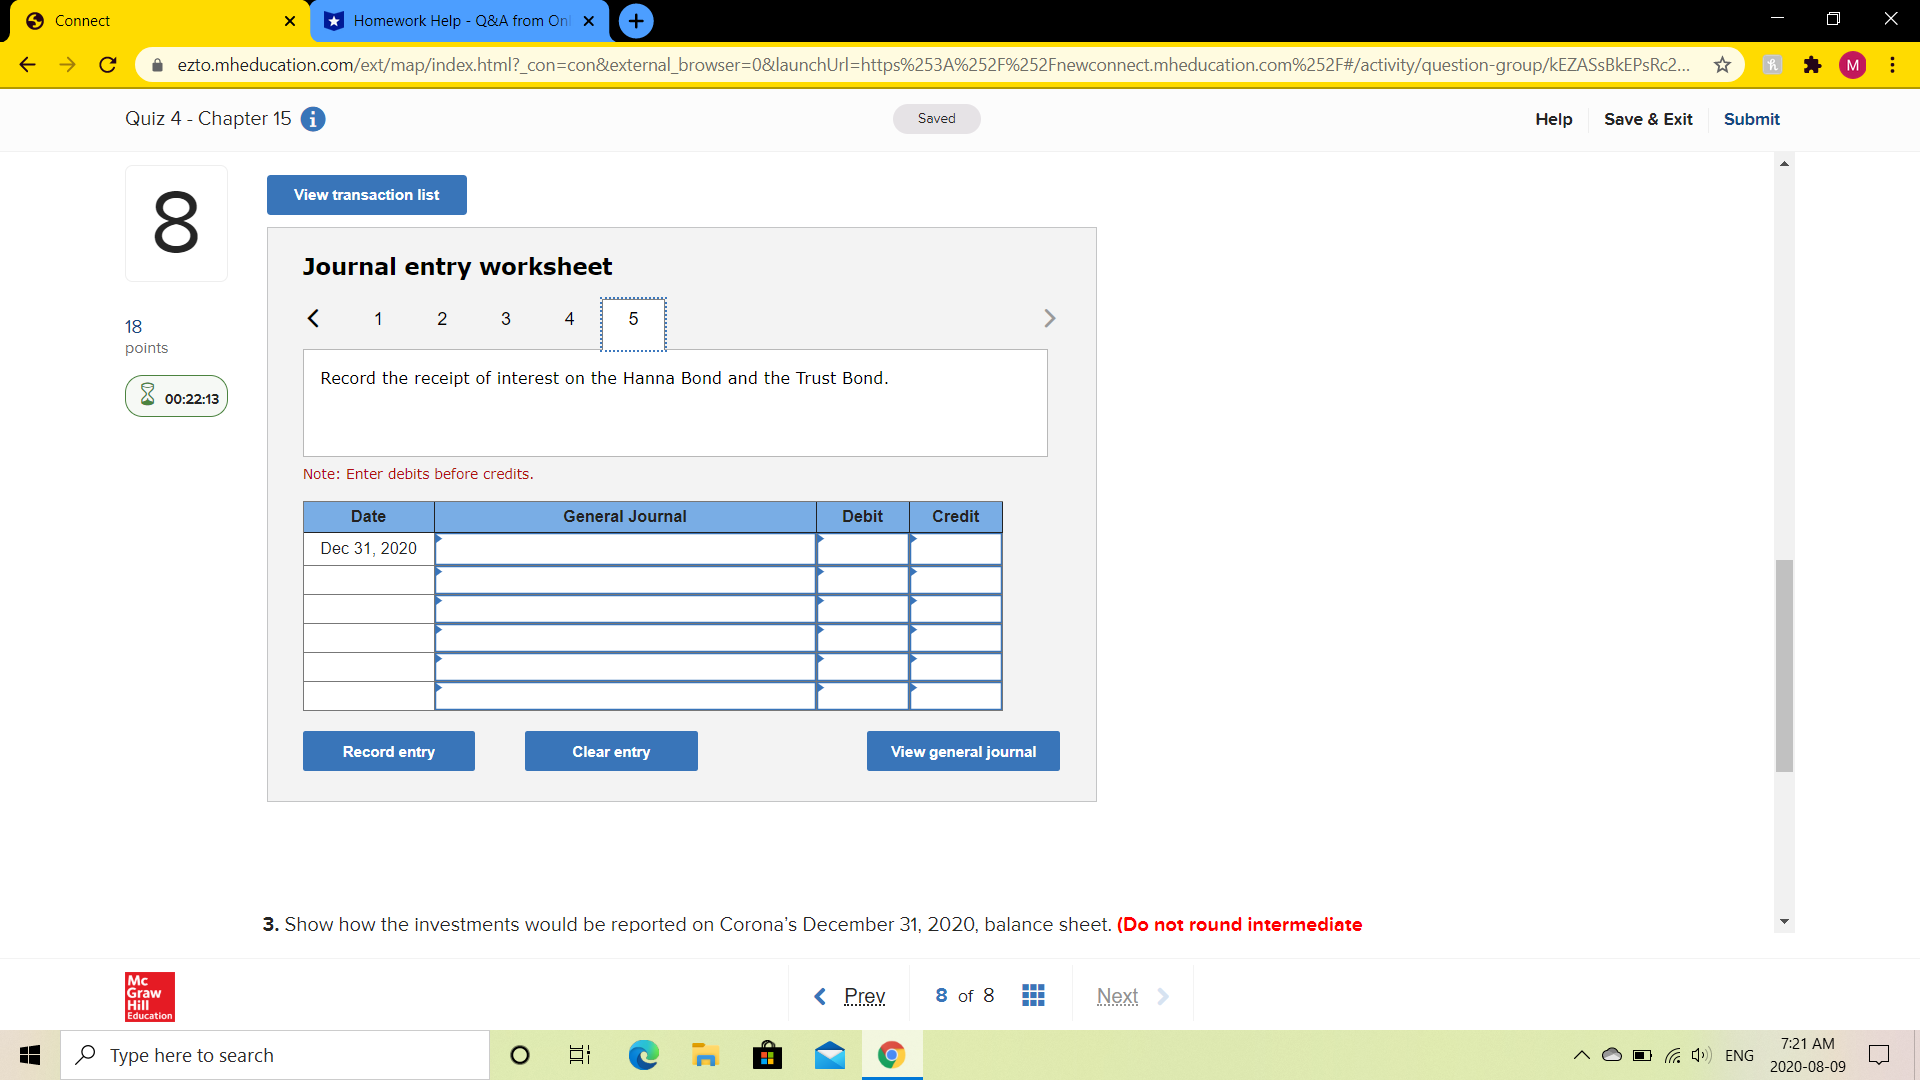Click the right chevron in the worksheet navigation
This screenshot has width=1920, height=1080.
click(x=1050, y=318)
